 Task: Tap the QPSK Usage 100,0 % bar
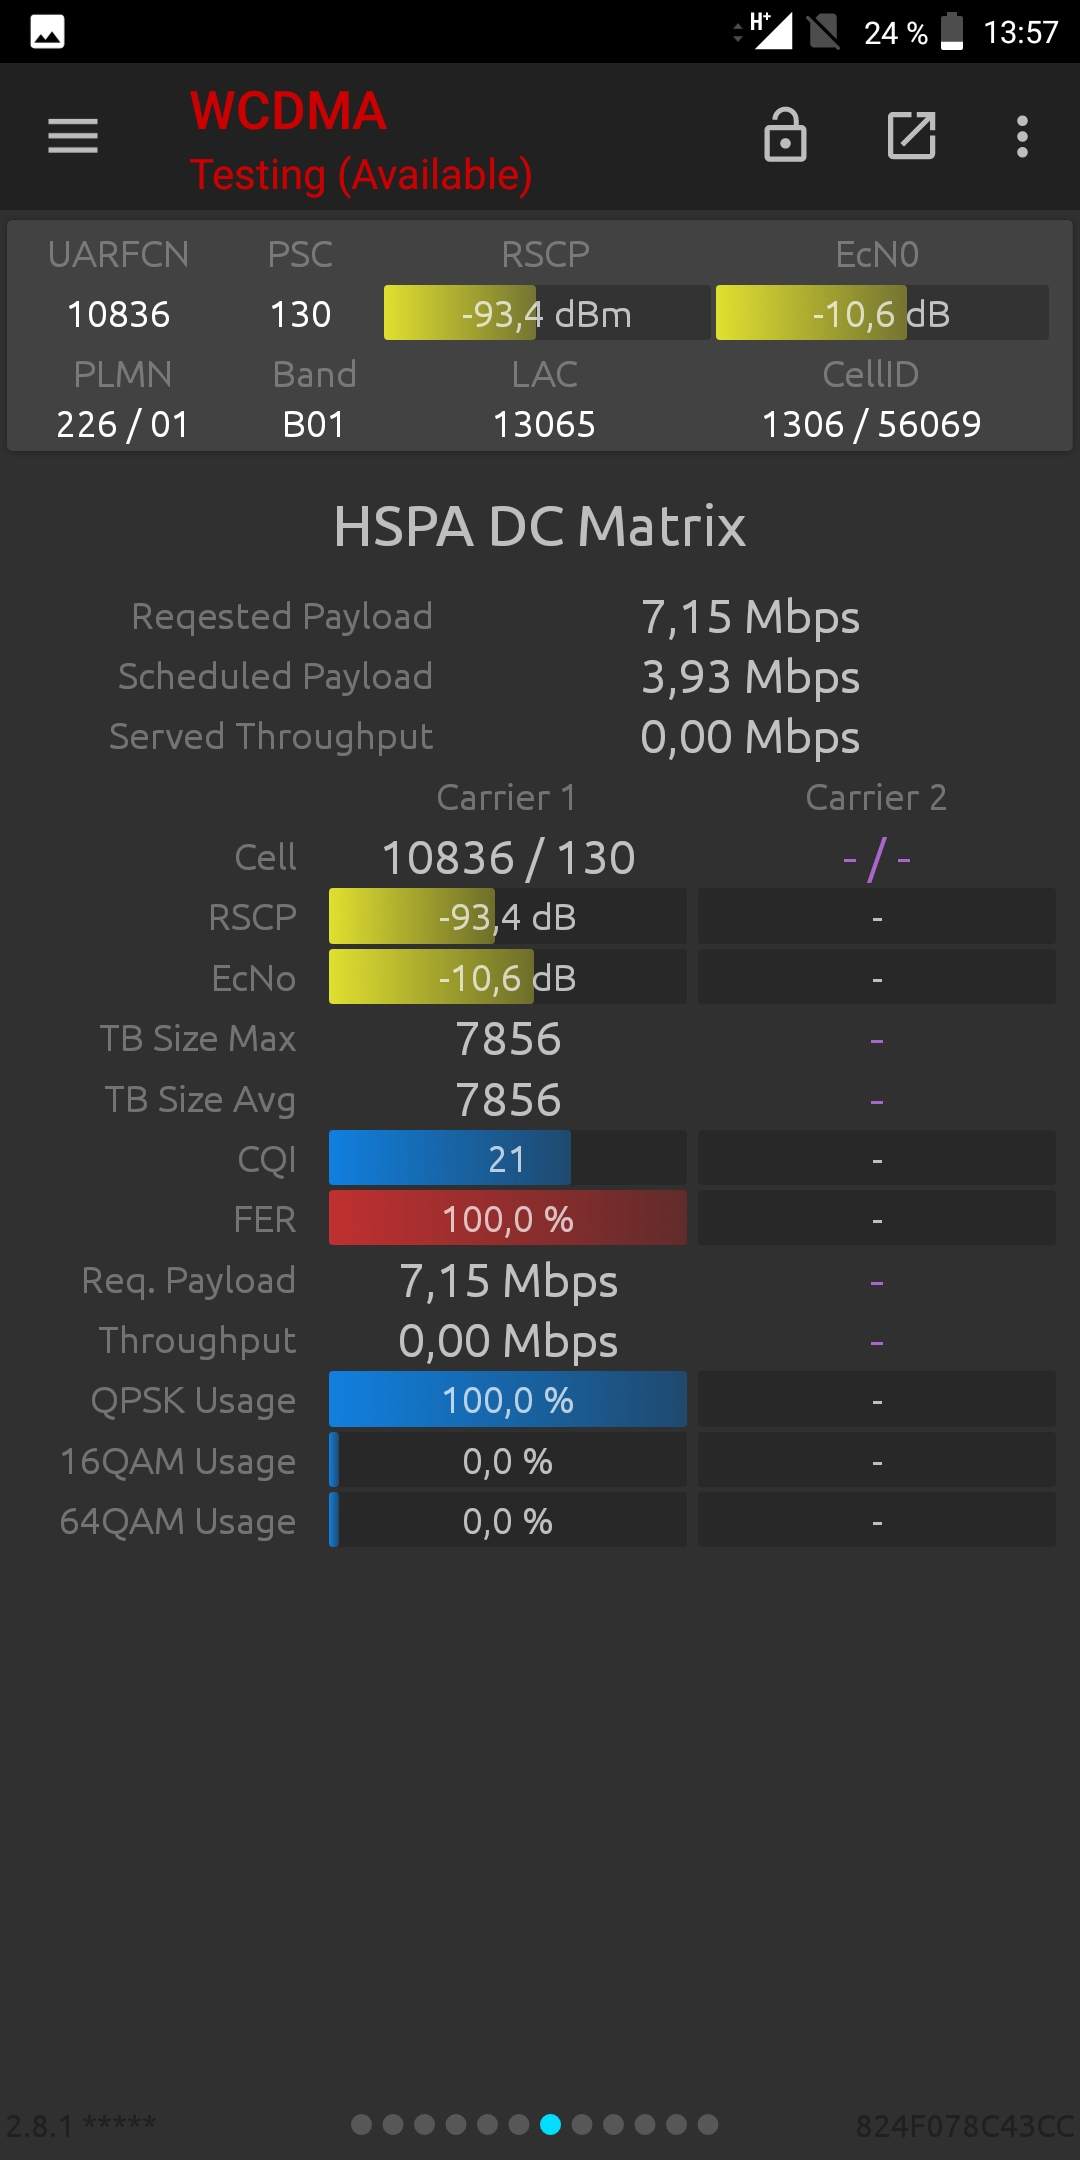tap(508, 1399)
